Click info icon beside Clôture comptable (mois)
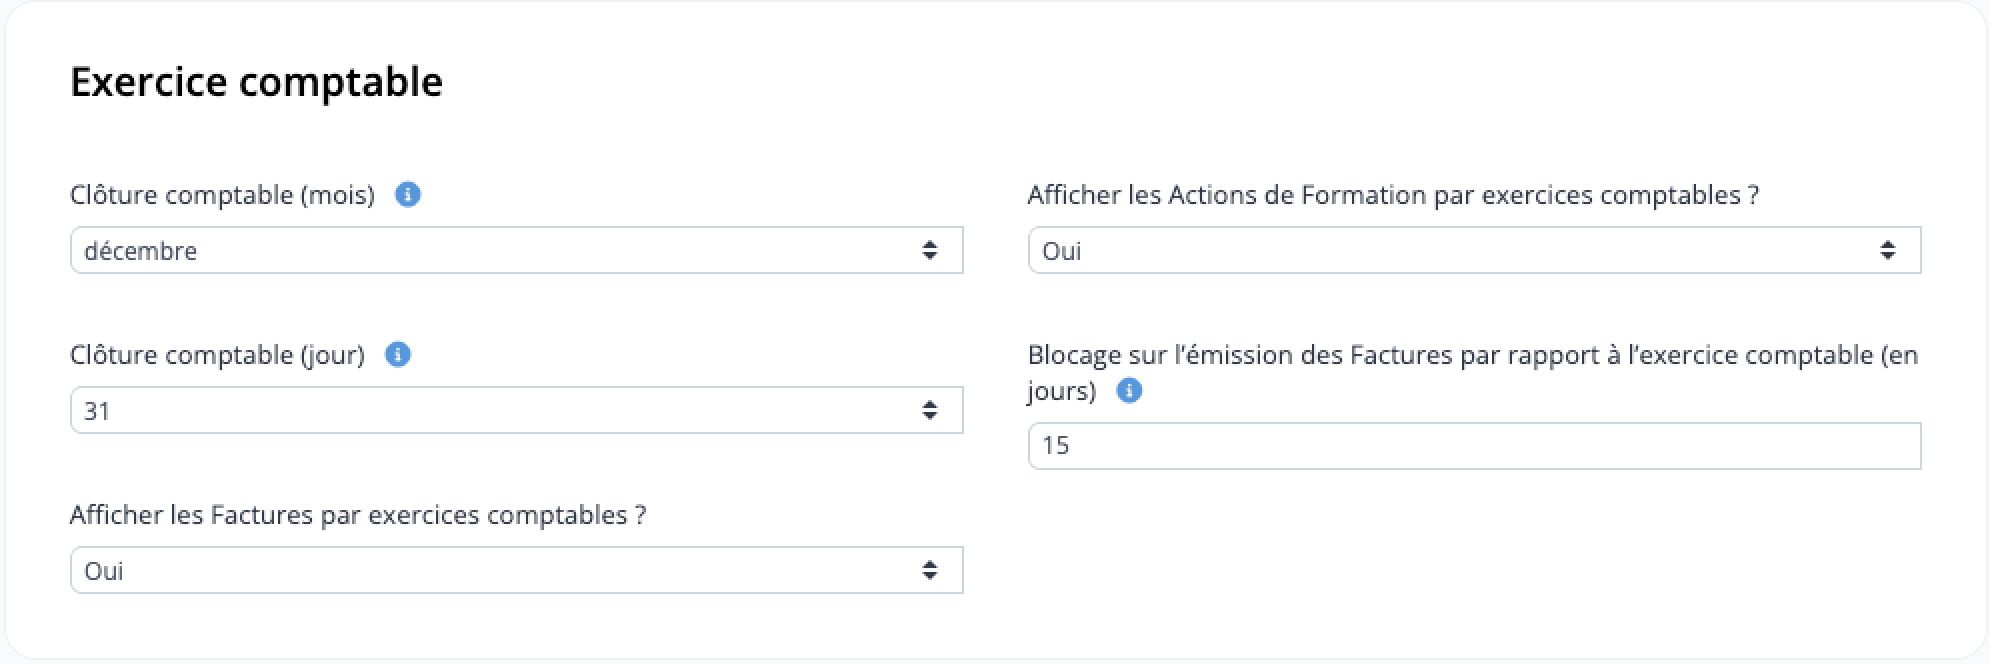This screenshot has height=664, width=1990. coord(407,194)
